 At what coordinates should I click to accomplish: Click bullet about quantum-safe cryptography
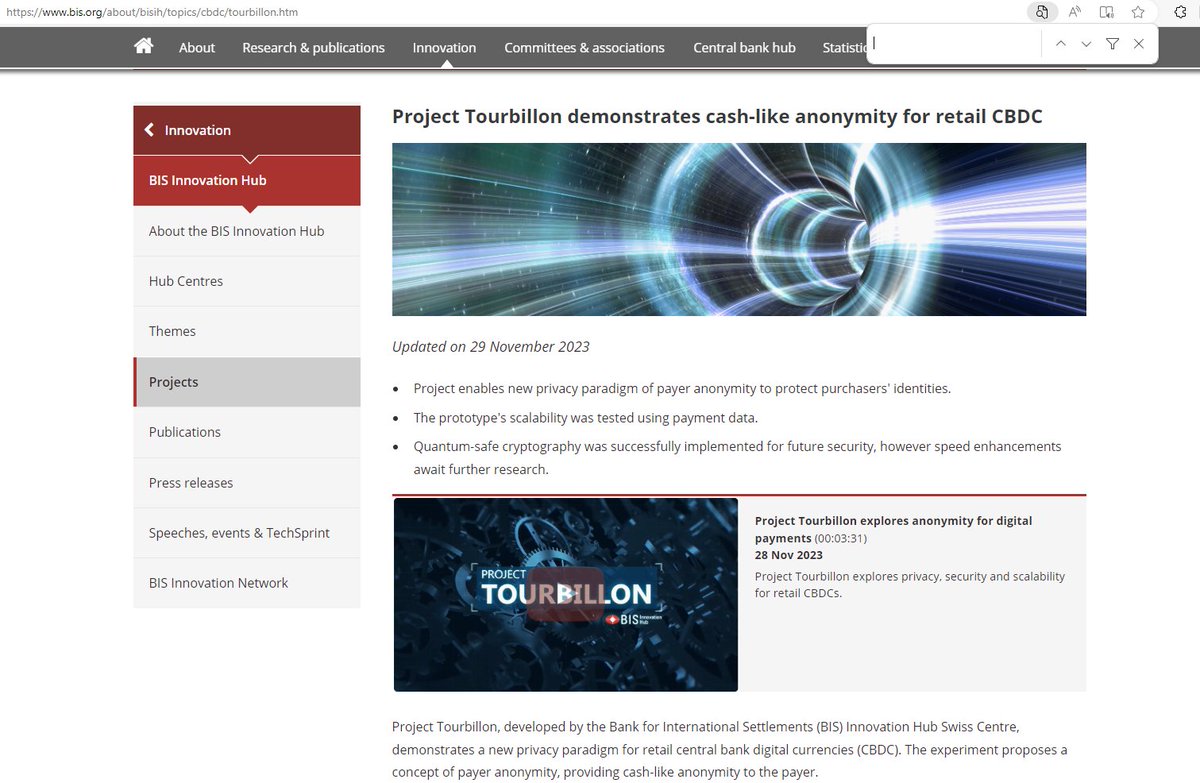click(738, 458)
